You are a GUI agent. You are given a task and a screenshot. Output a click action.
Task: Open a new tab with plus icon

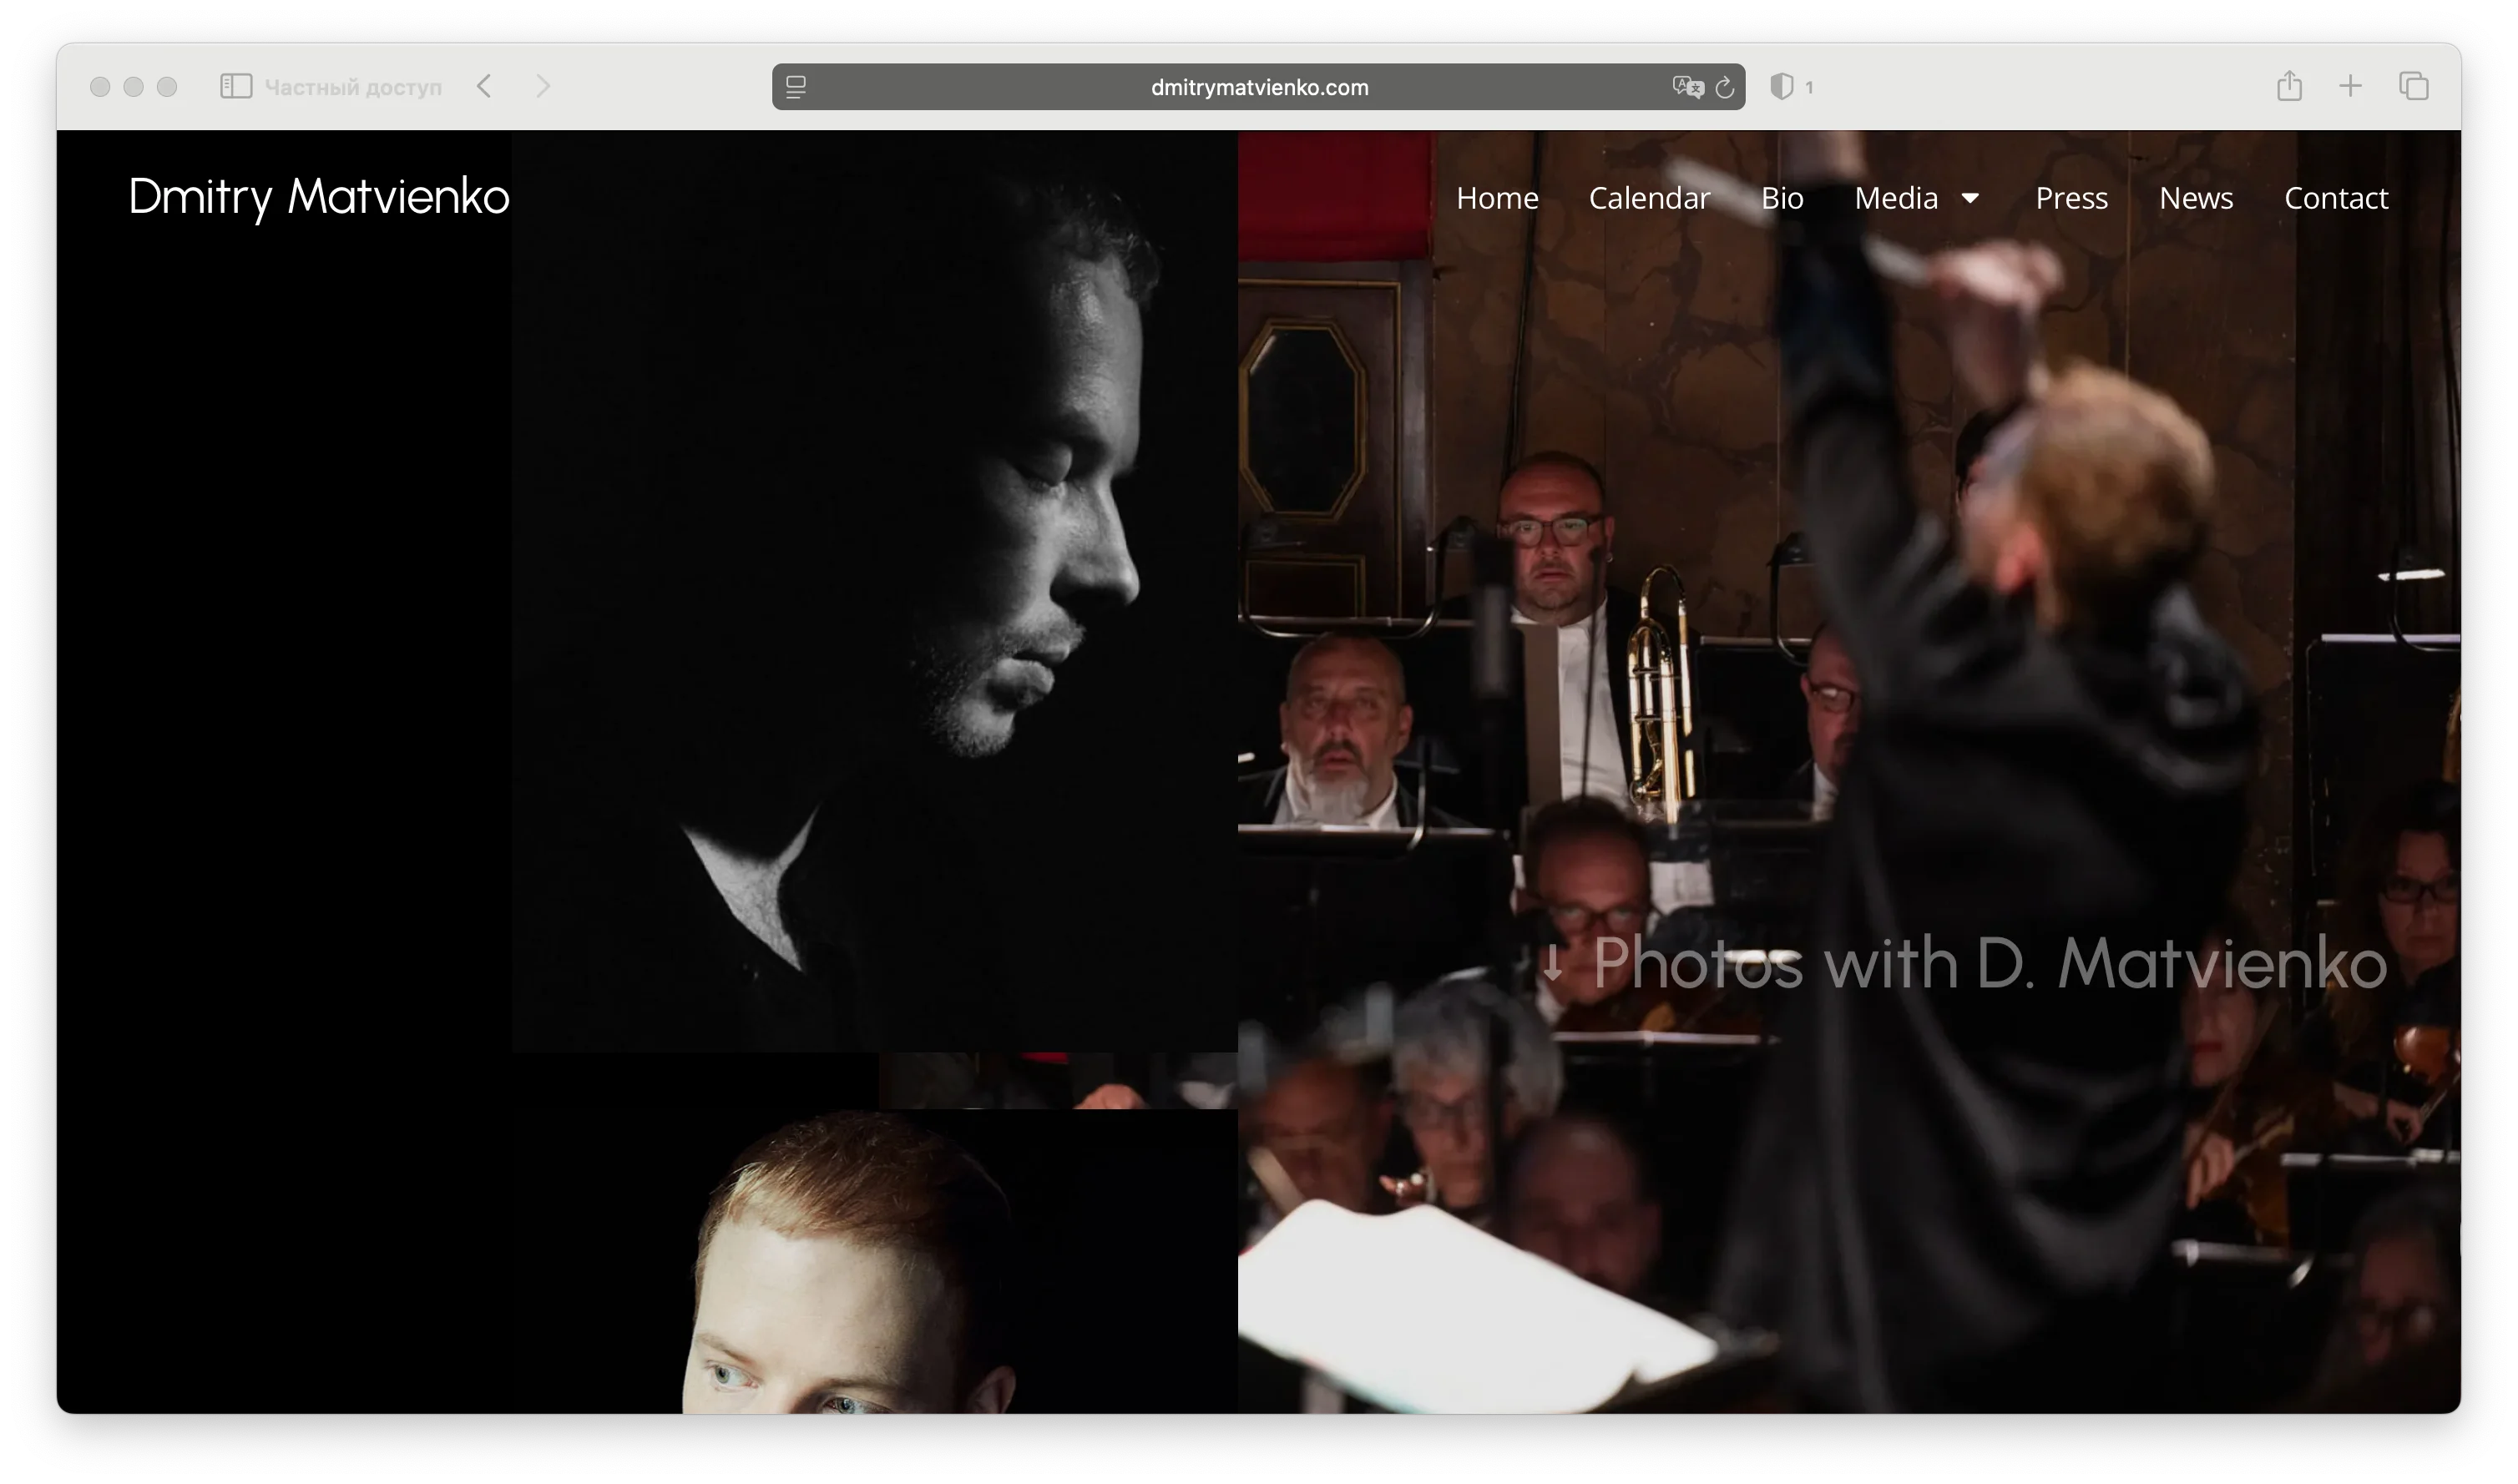(x=2350, y=86)
